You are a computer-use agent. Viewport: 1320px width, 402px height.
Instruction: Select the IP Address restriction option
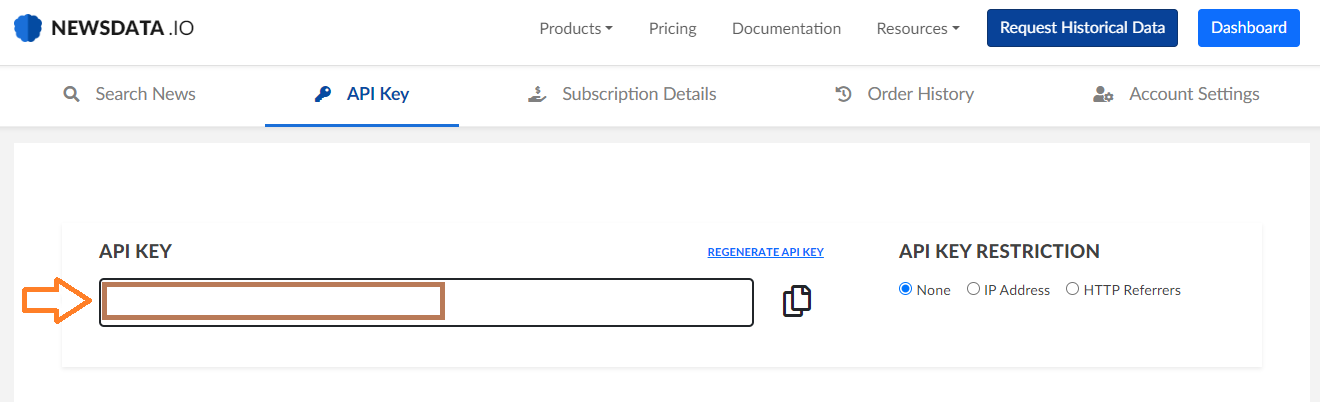[973, 289]
